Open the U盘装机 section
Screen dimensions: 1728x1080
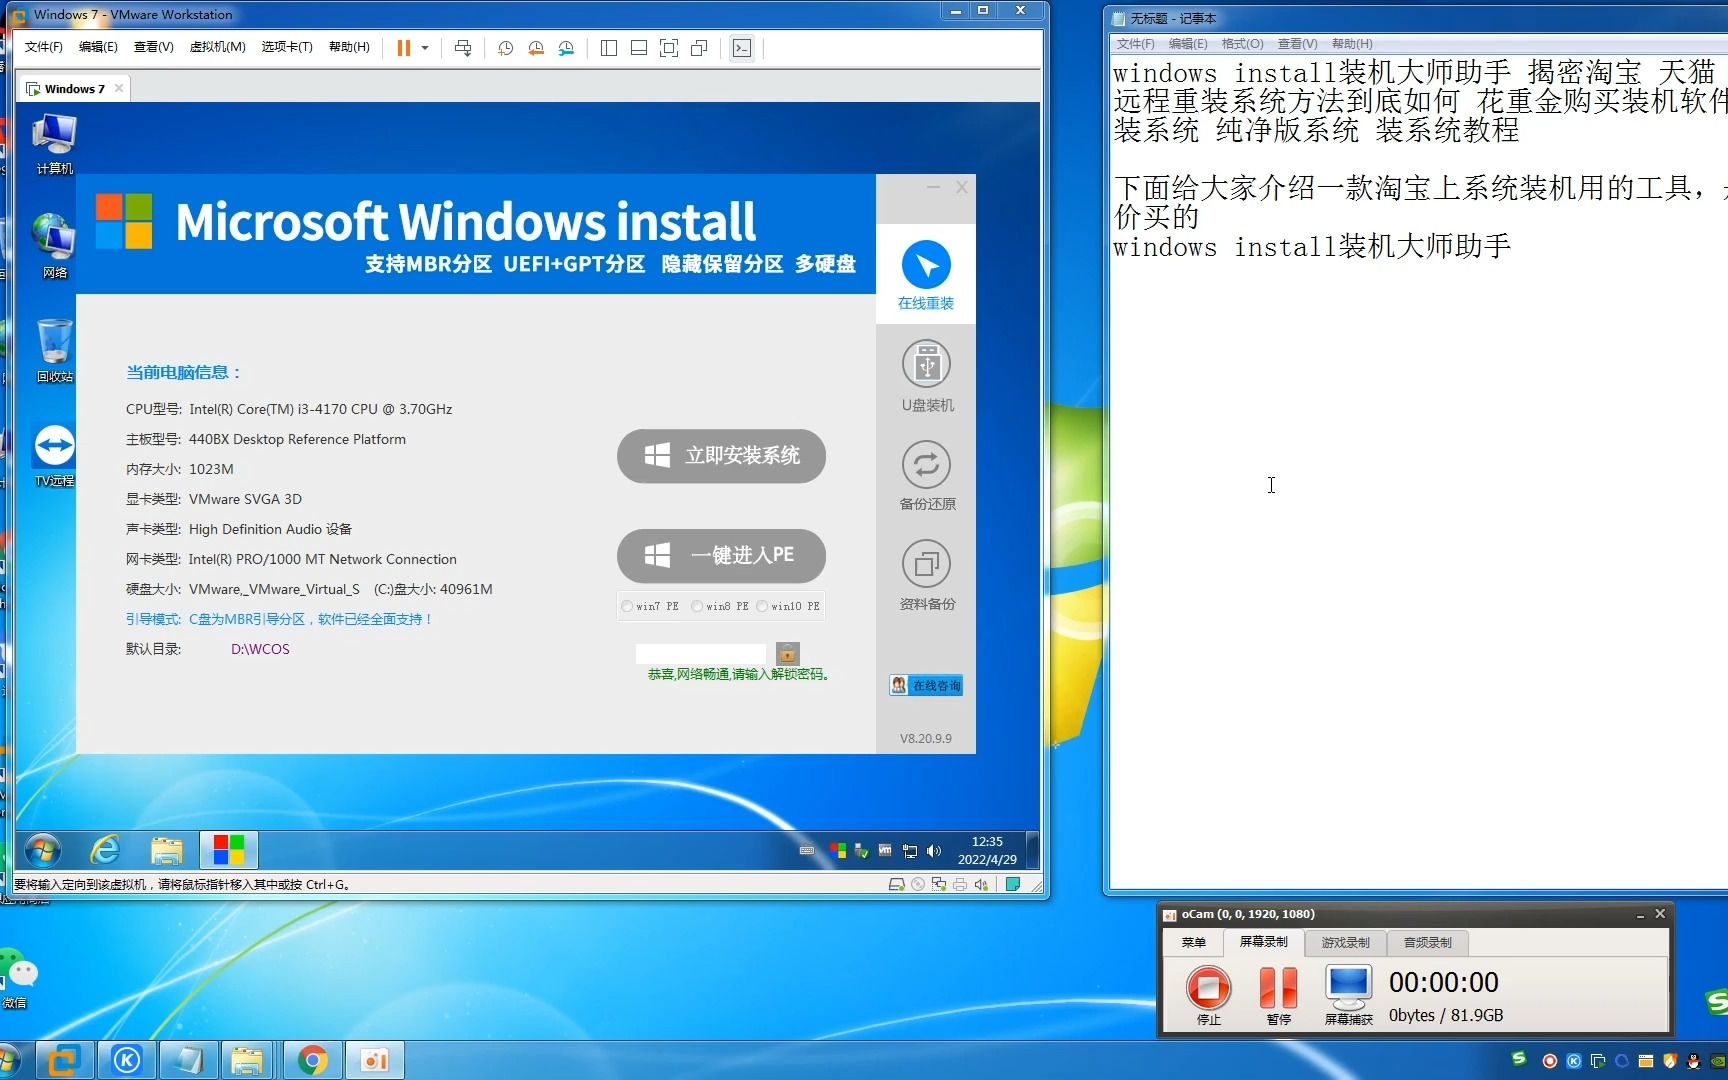[927, 375]
